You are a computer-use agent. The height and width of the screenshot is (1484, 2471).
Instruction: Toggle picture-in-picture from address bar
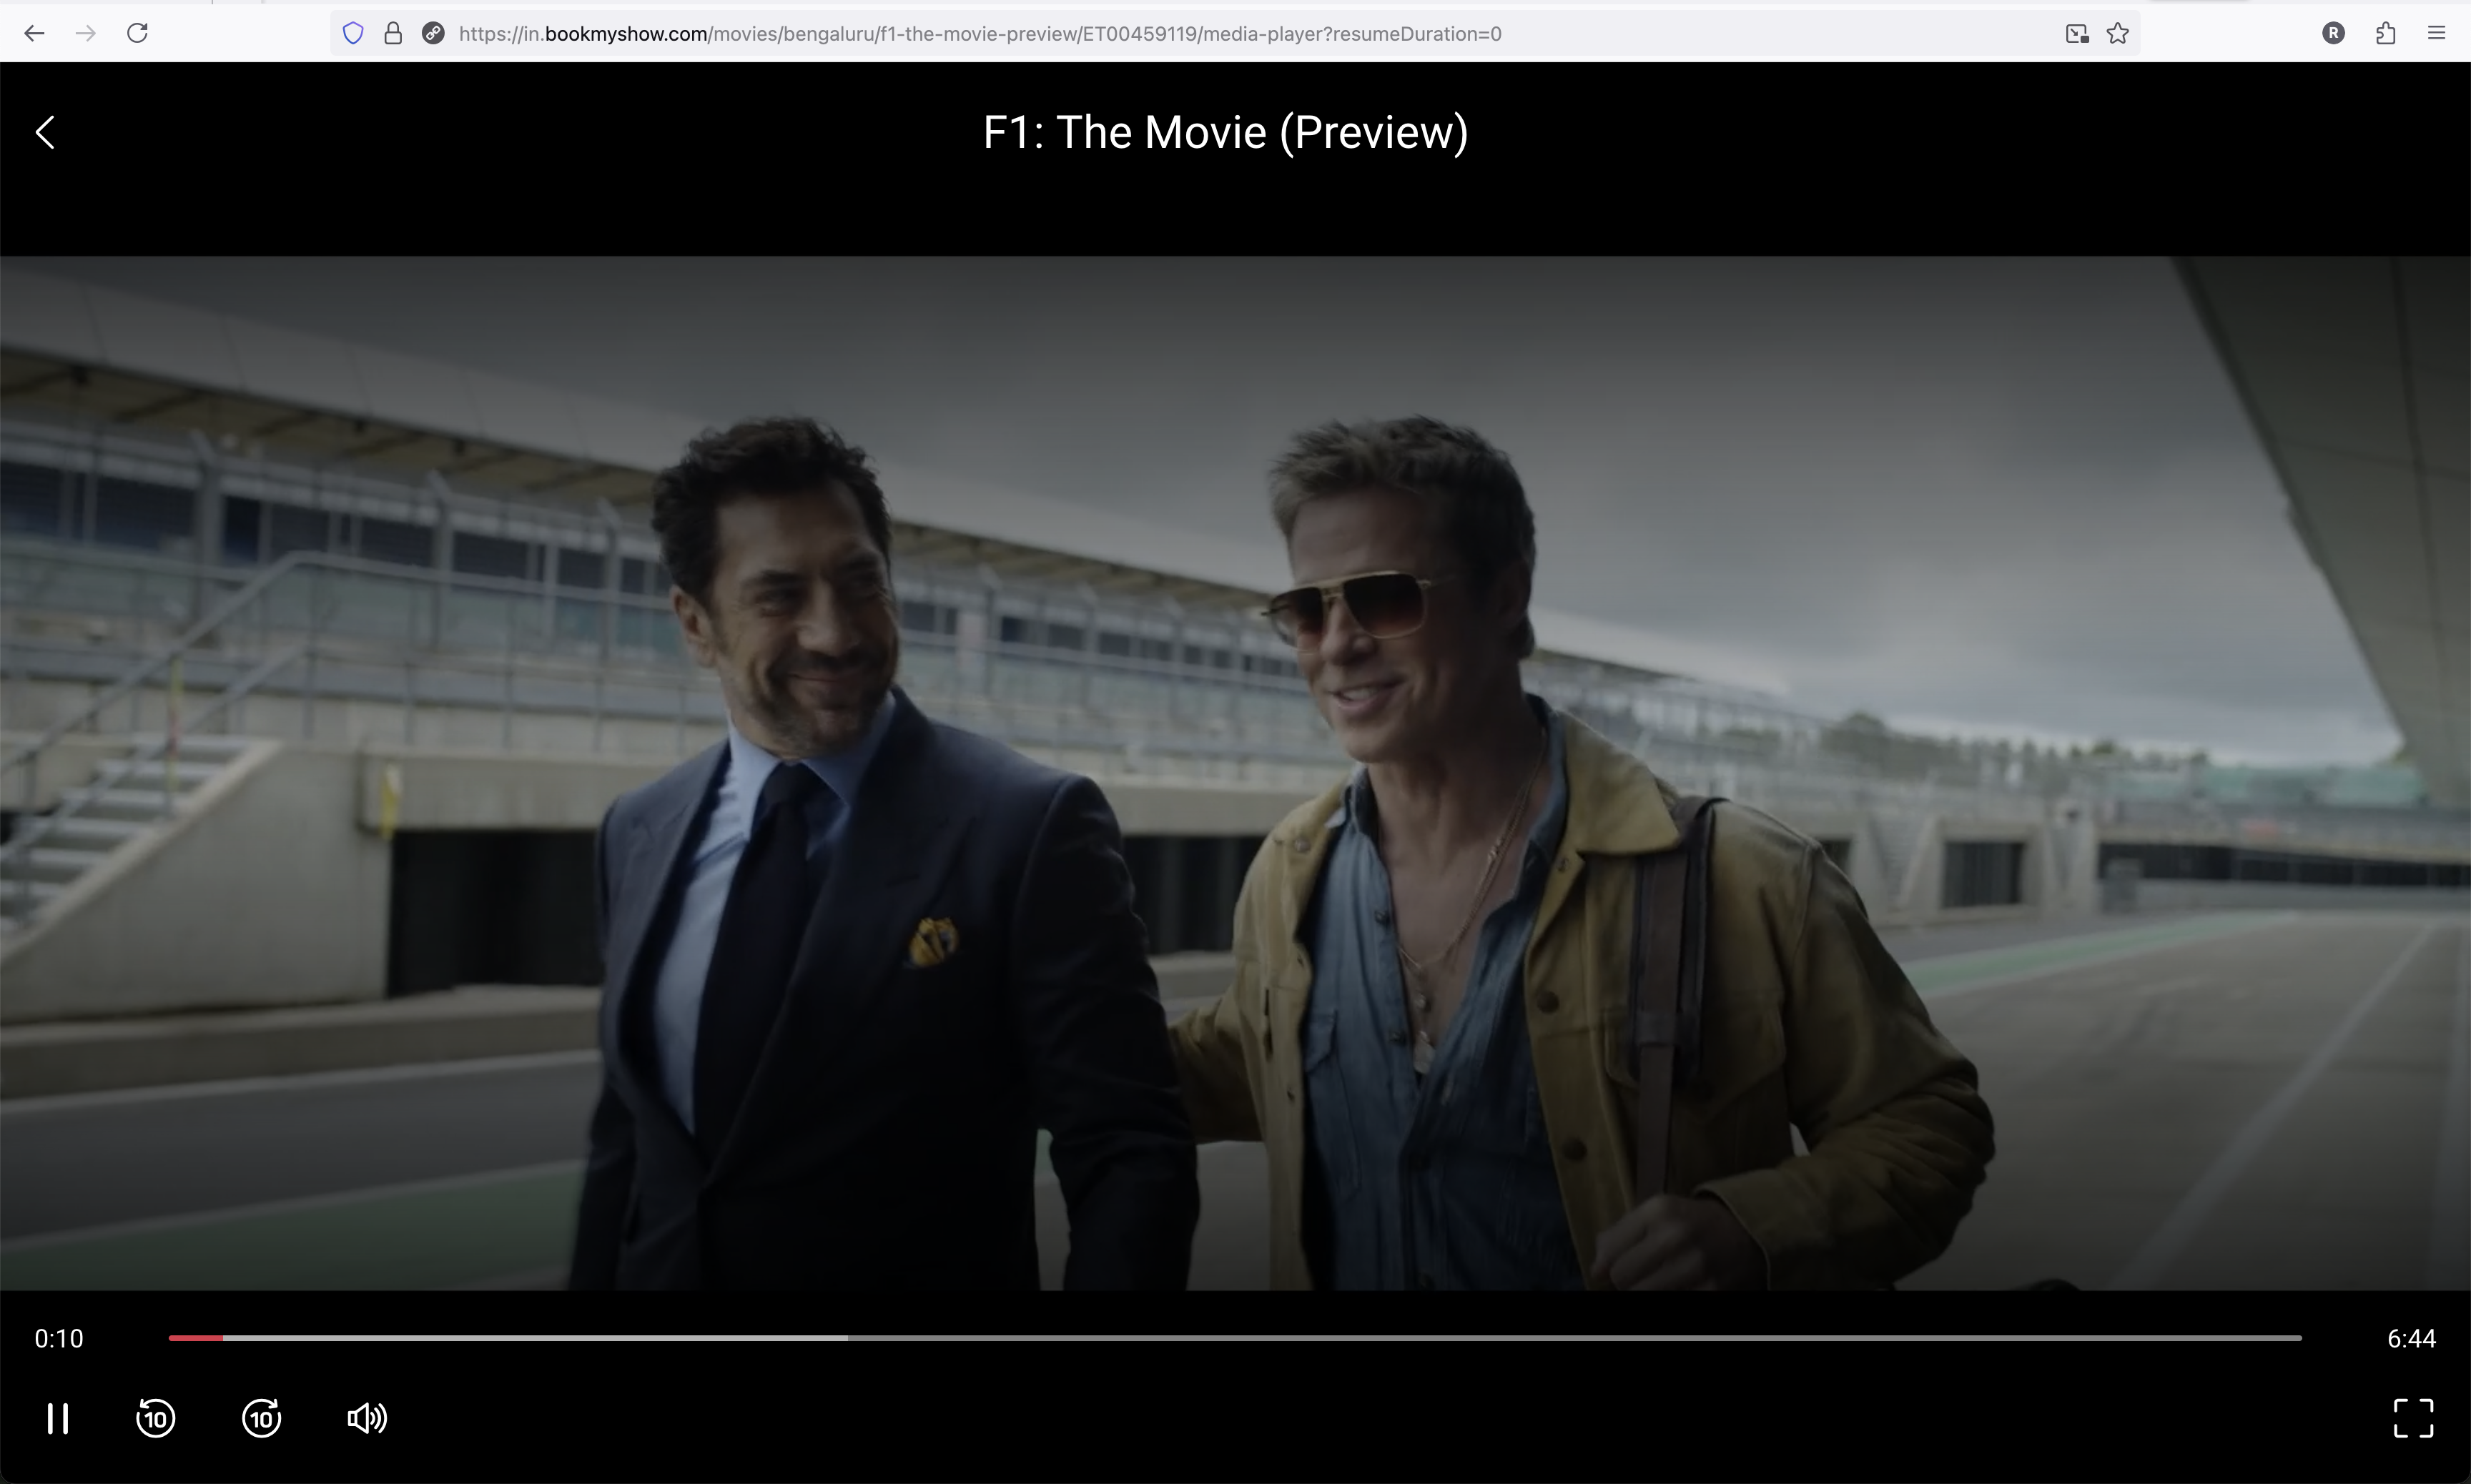2077,33
